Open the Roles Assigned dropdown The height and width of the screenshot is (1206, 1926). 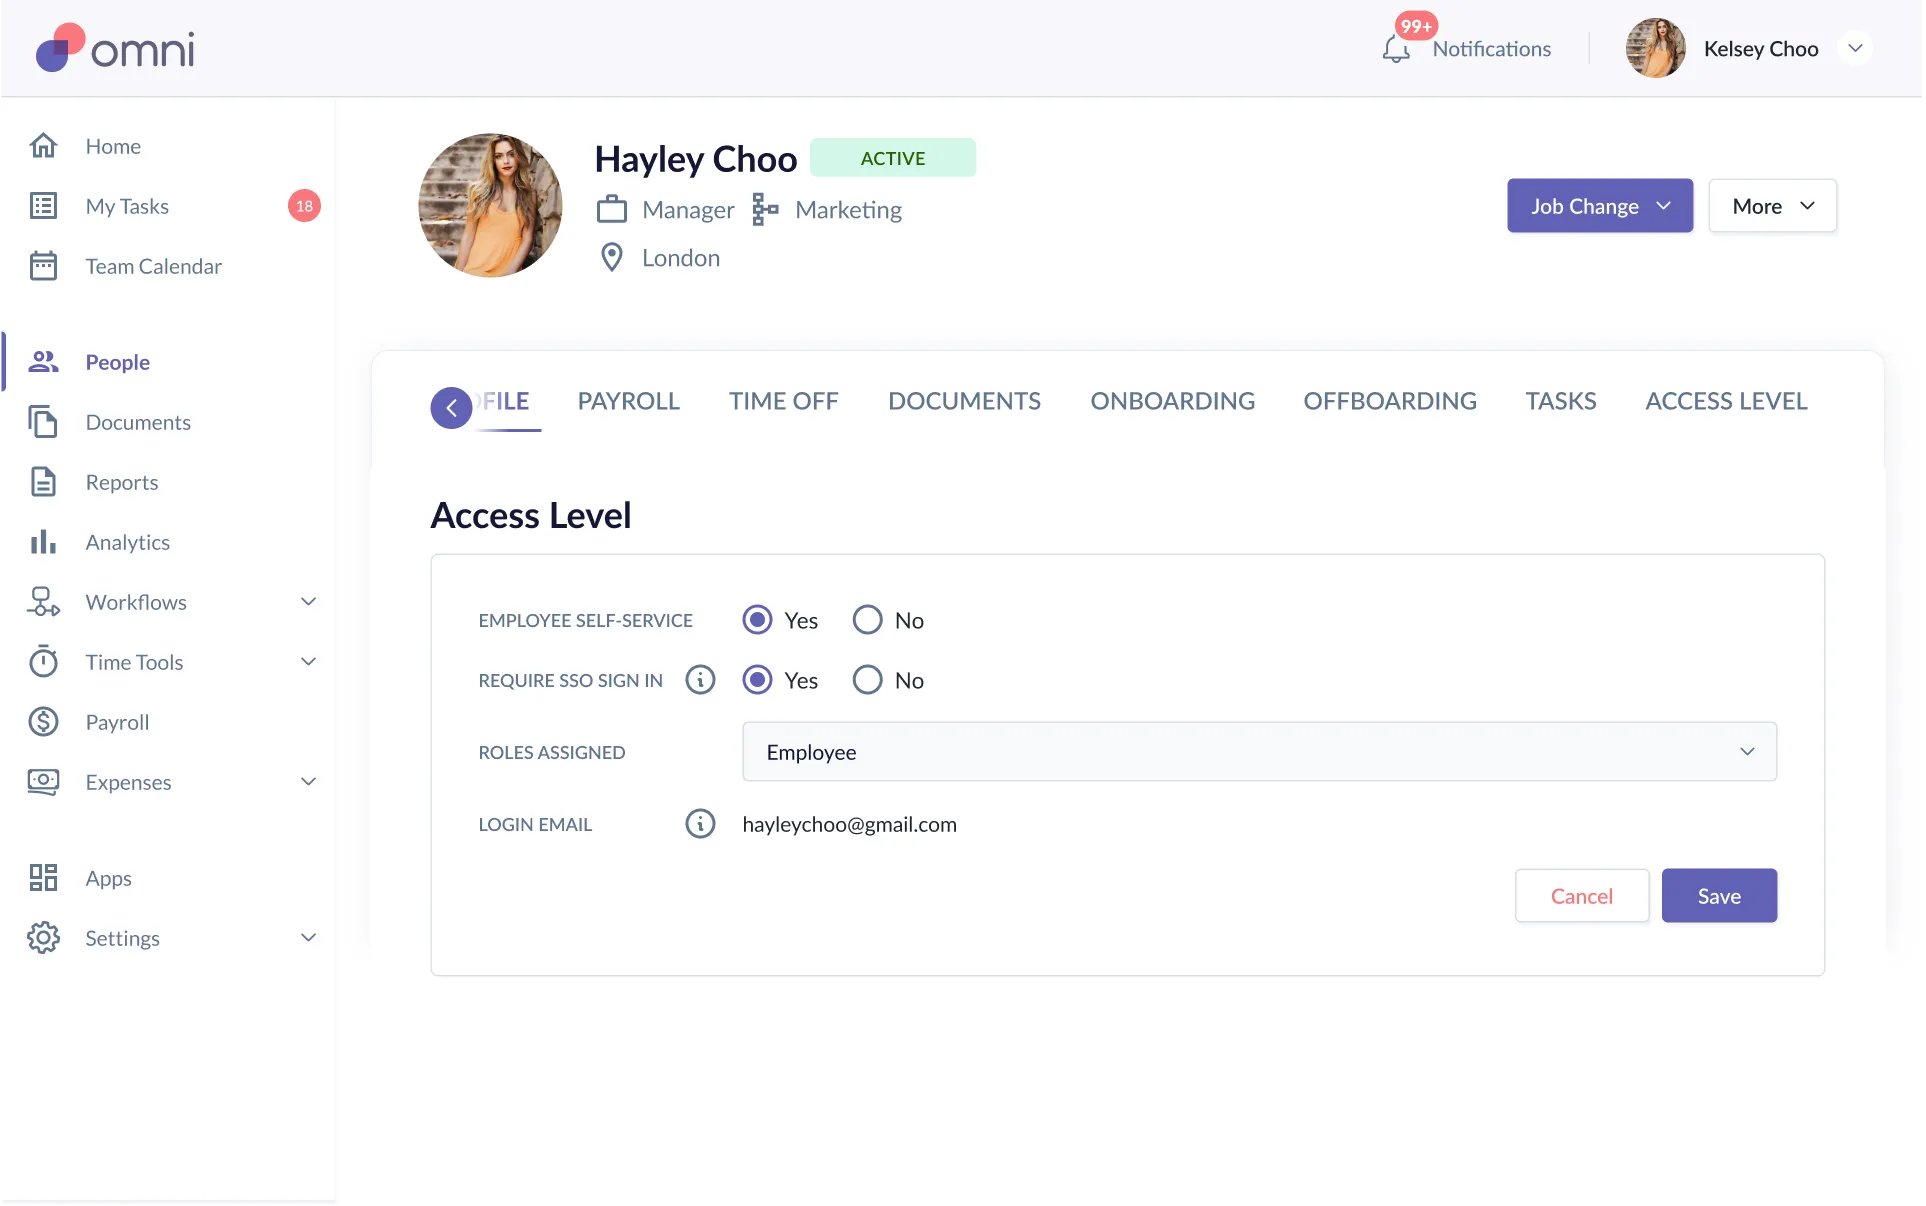1259,752
